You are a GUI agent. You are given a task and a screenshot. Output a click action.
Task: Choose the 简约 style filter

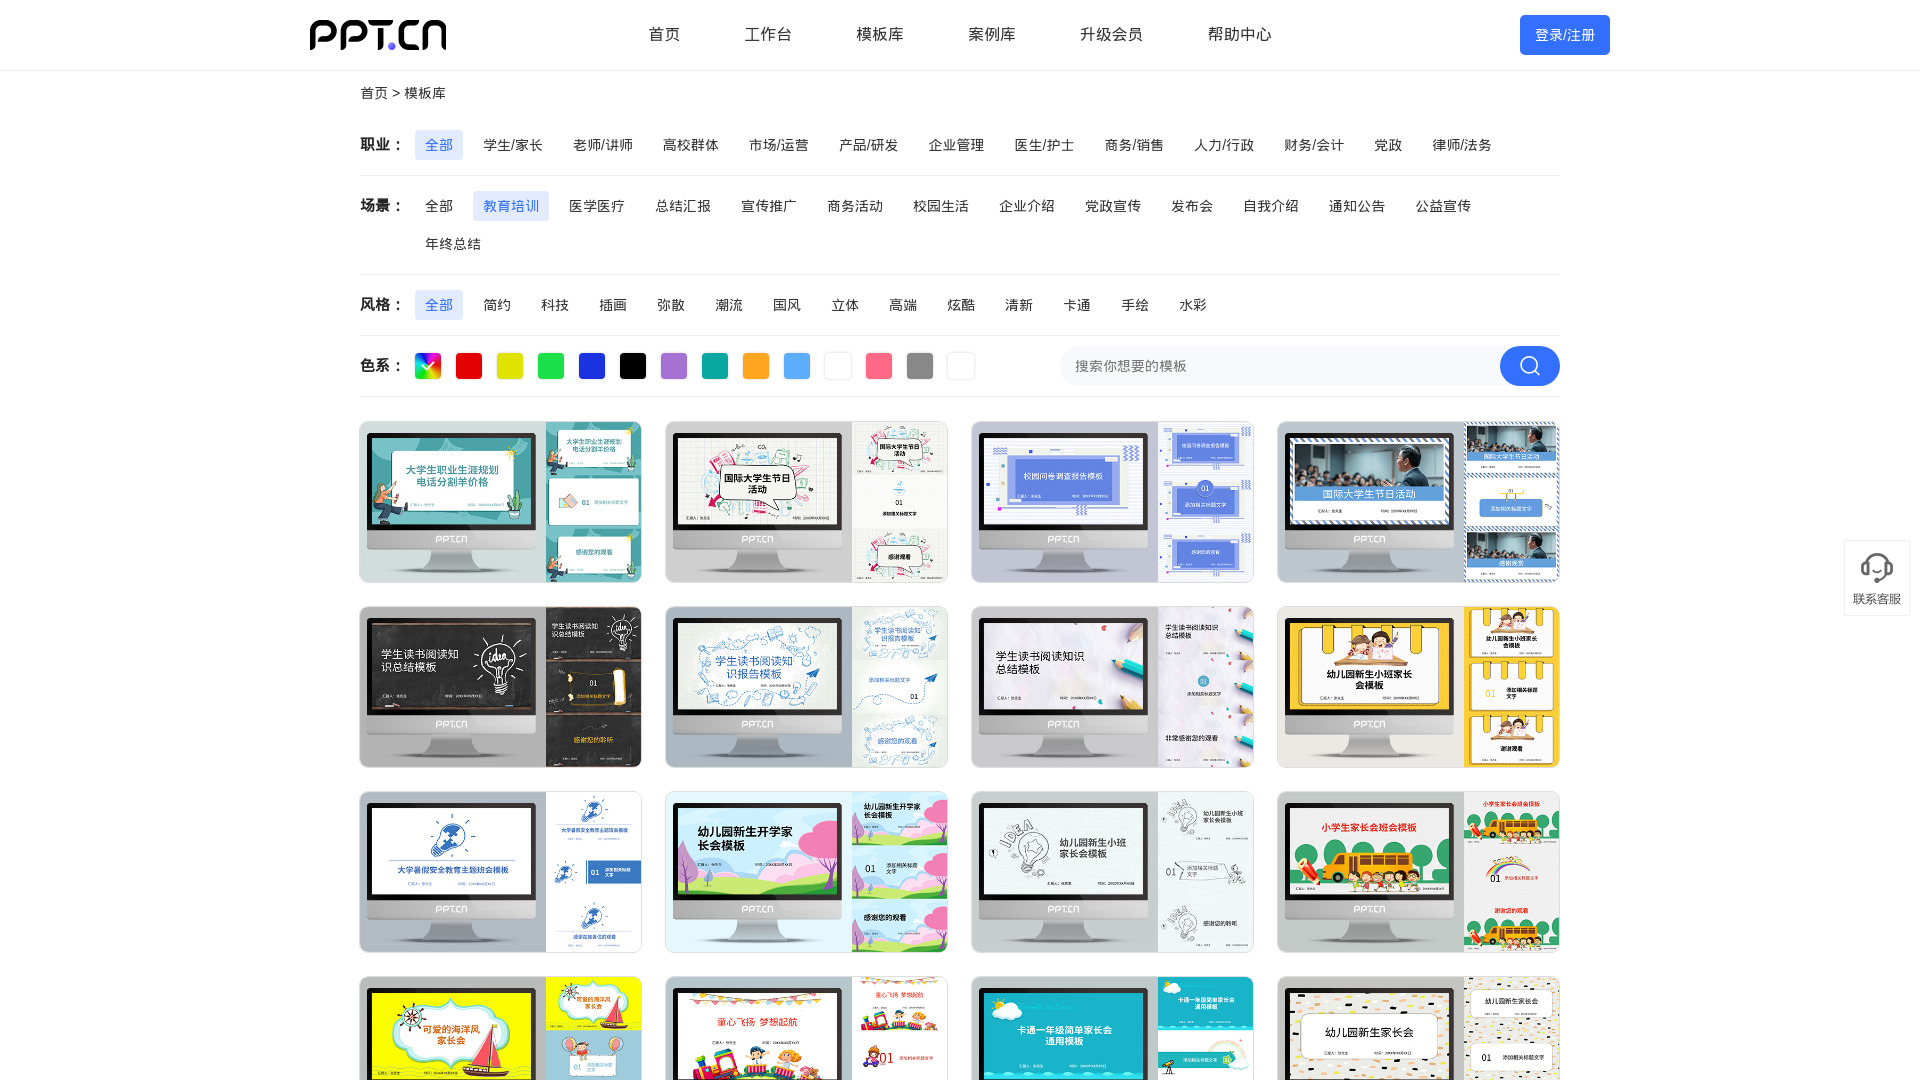click(x=497, y=305)
